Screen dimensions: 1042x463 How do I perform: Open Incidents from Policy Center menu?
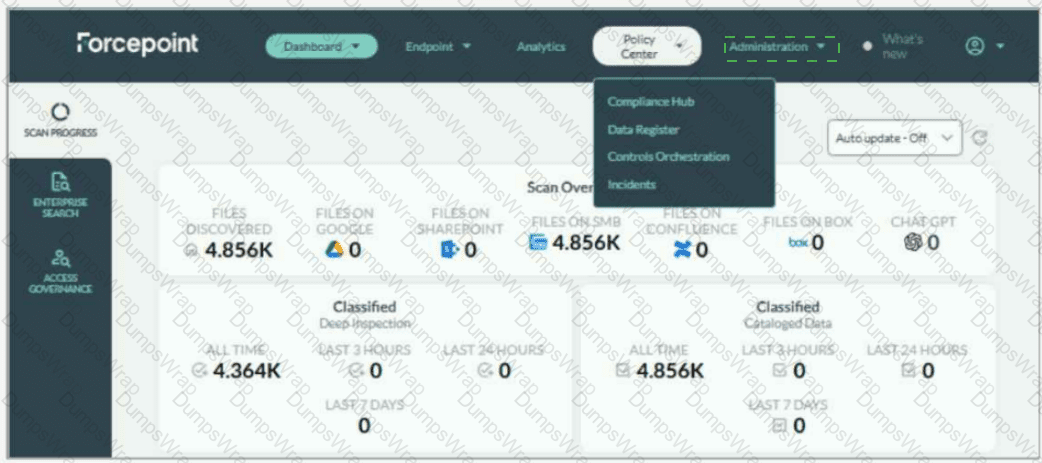pyautogui.click(x=631, y=185)
